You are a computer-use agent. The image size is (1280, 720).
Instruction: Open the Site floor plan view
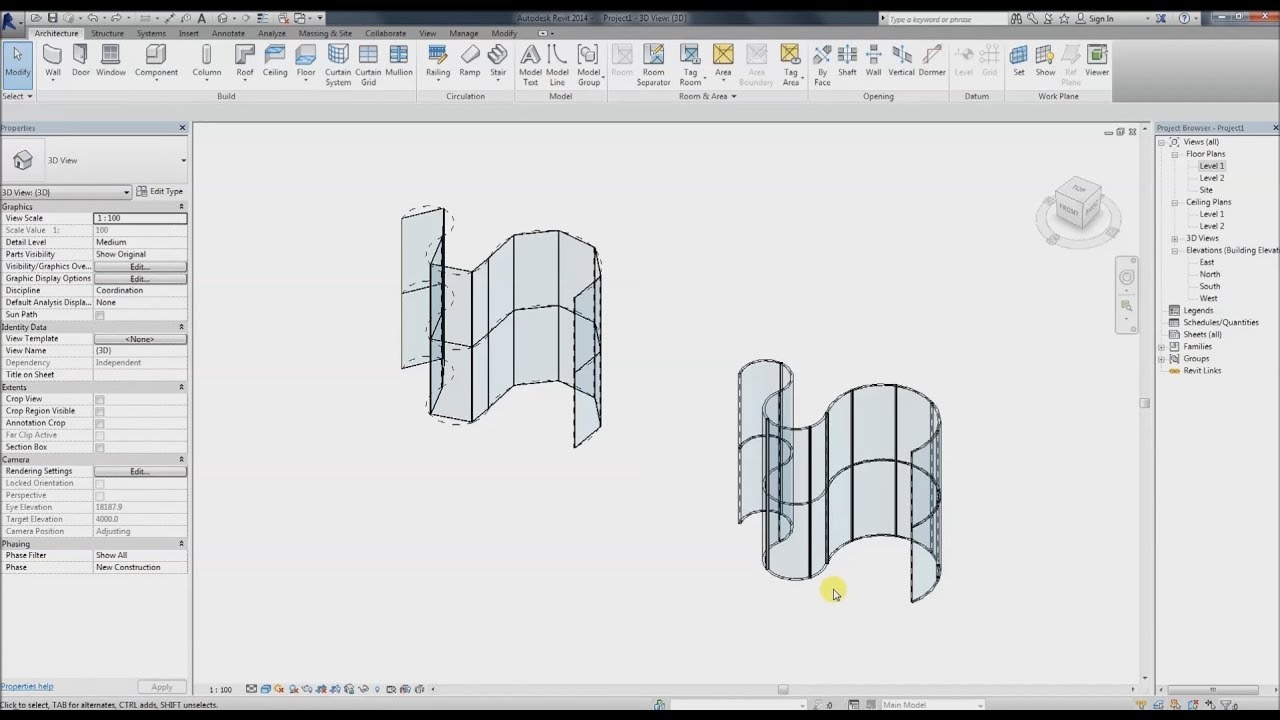click(1206, 190)
